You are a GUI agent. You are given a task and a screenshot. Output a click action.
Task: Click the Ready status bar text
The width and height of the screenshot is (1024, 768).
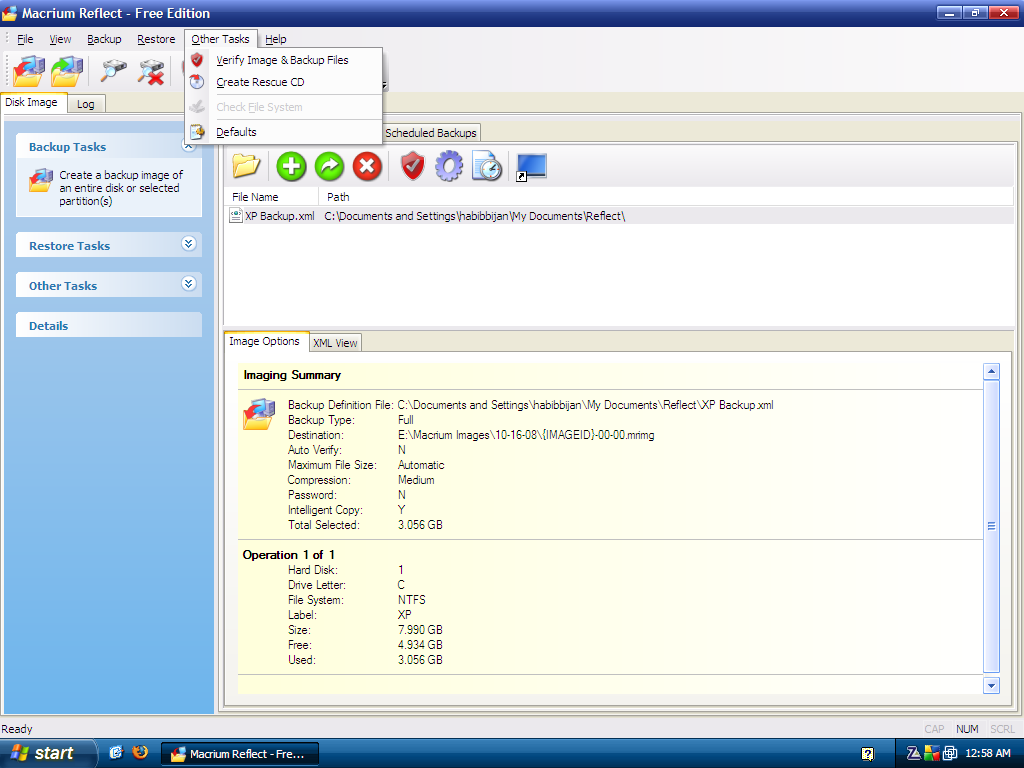click(x=17, y=729)
